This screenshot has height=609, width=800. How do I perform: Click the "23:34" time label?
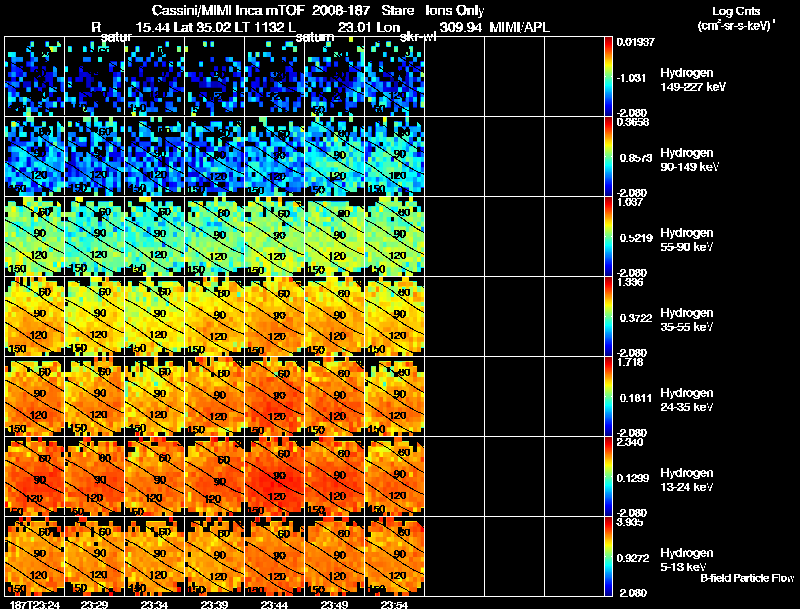[155, 604]
